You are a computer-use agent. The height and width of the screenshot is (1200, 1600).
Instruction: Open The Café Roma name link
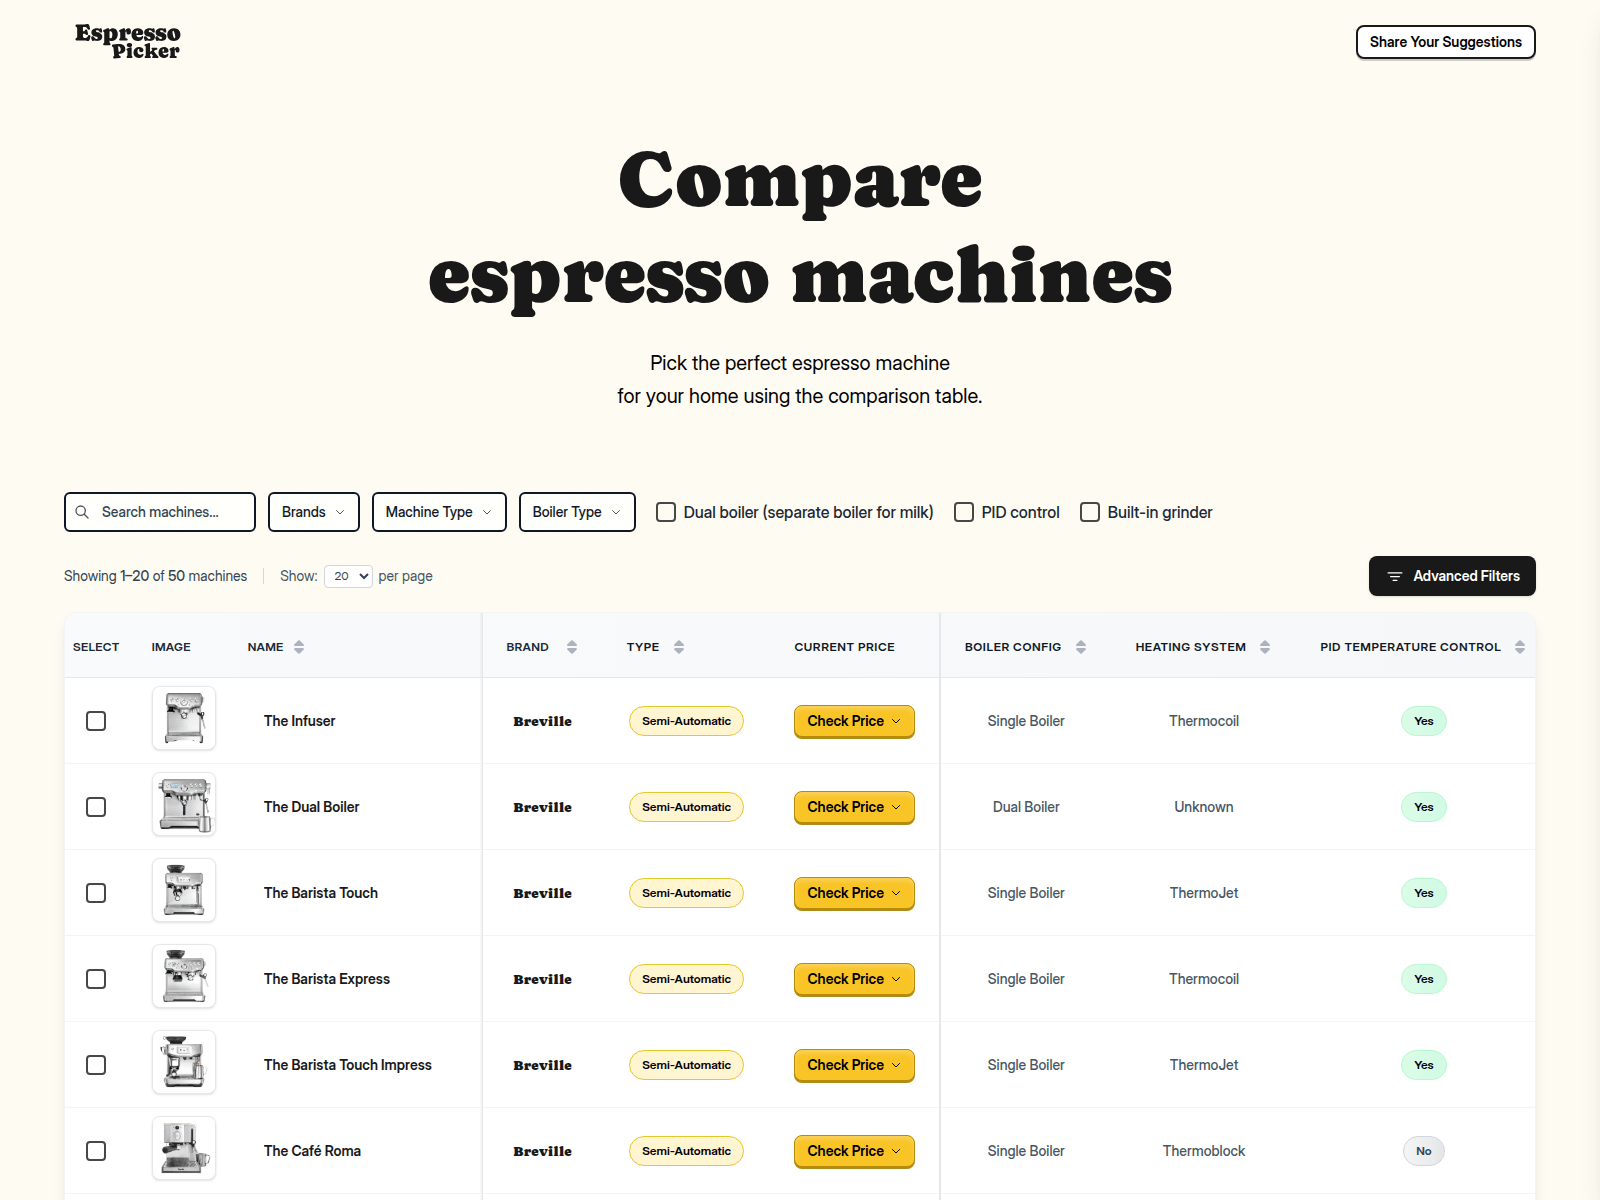pos(312,1151)
